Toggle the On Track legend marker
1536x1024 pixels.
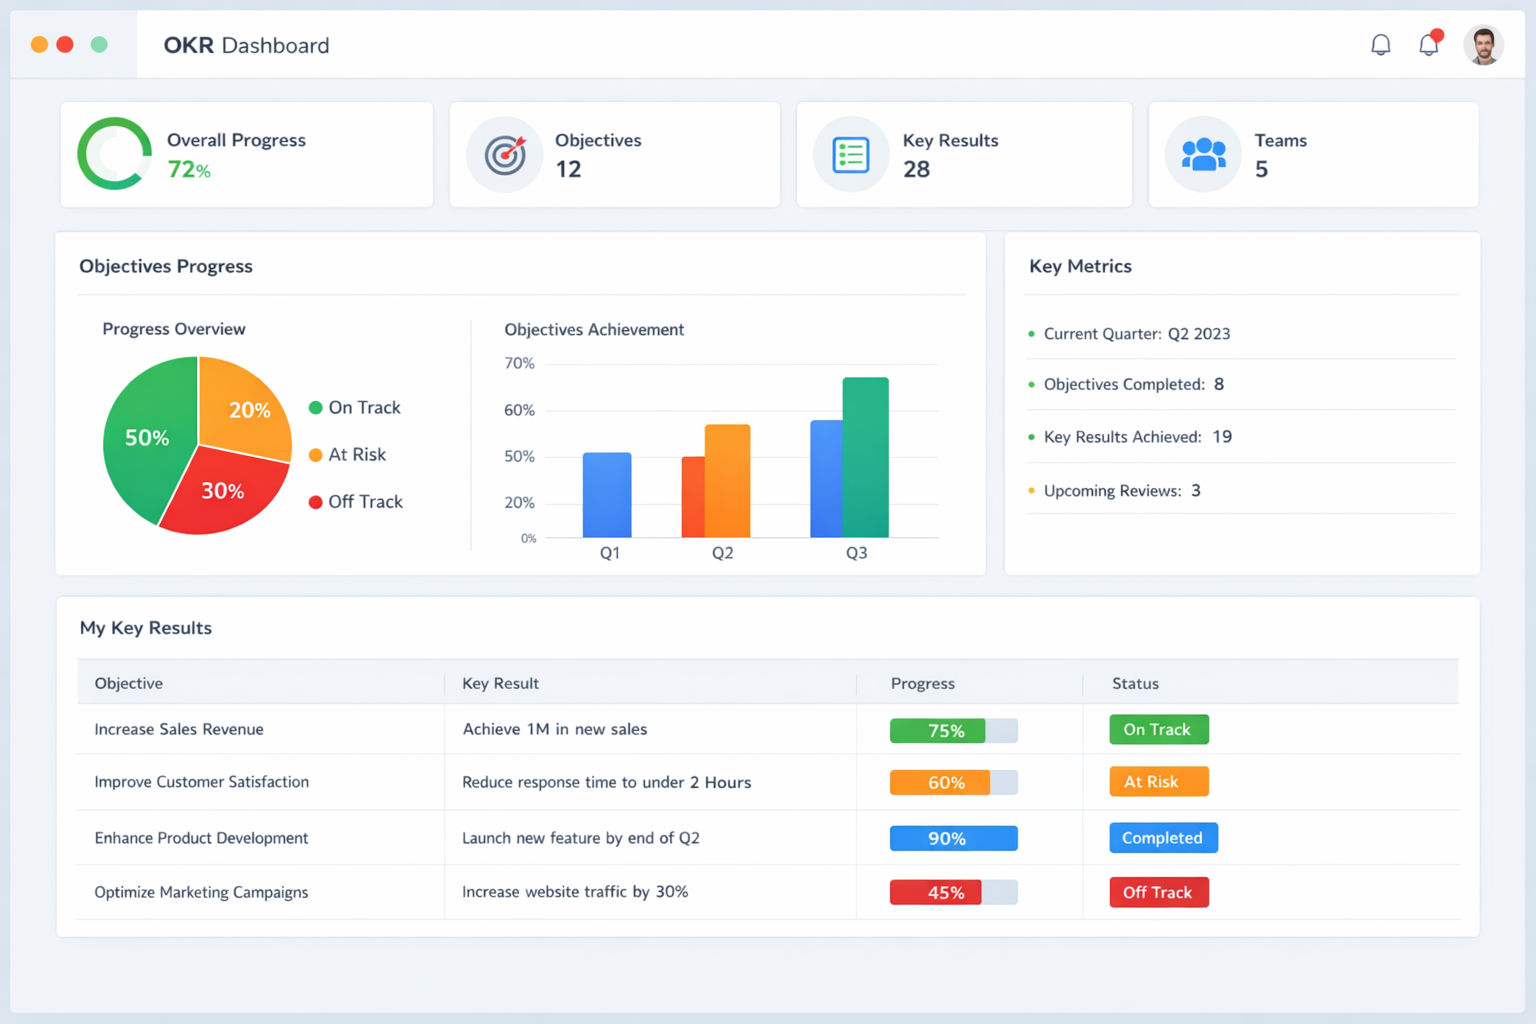(316, 407)
